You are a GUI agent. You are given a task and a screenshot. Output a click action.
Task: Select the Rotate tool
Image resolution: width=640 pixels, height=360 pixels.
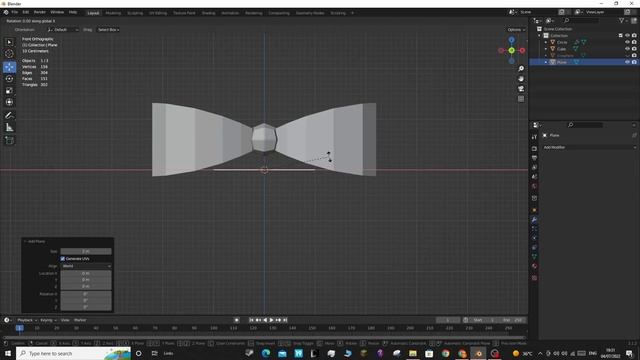tap(9, 79)
